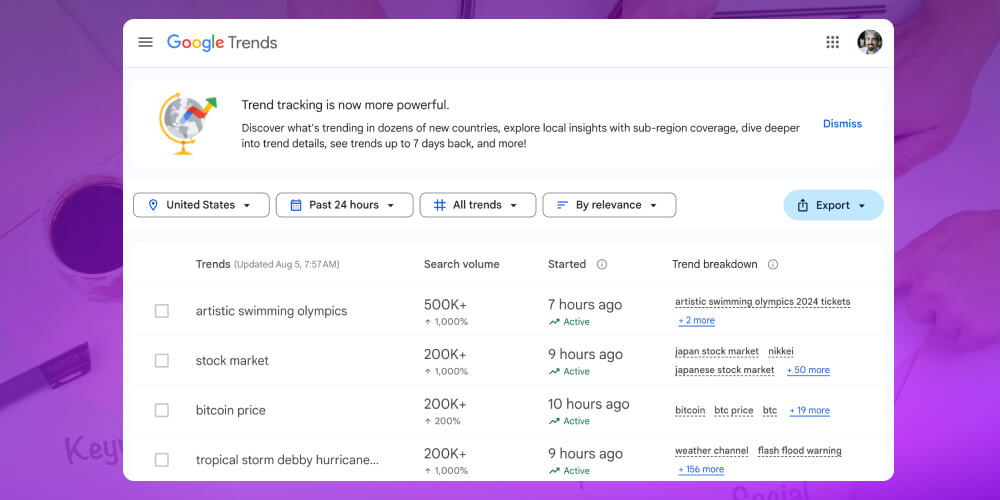The image size is (1000, 500).
Task: Open 'artistic swimming olympics 2024 tickets' query
Action: tap(763, 302)
